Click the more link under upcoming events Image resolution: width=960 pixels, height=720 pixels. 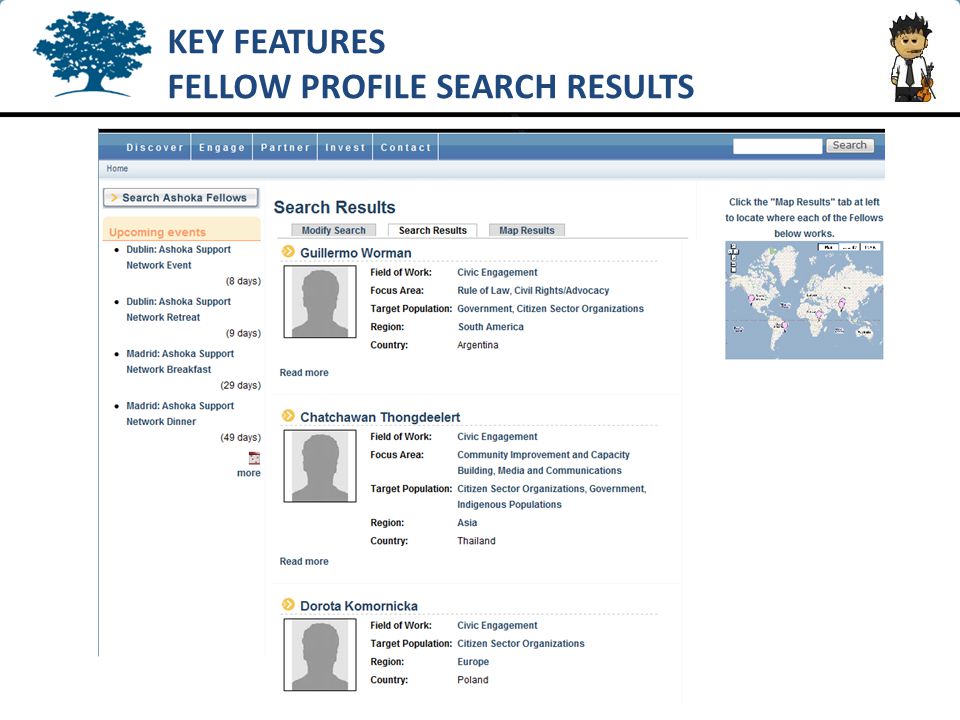point(249,473)
